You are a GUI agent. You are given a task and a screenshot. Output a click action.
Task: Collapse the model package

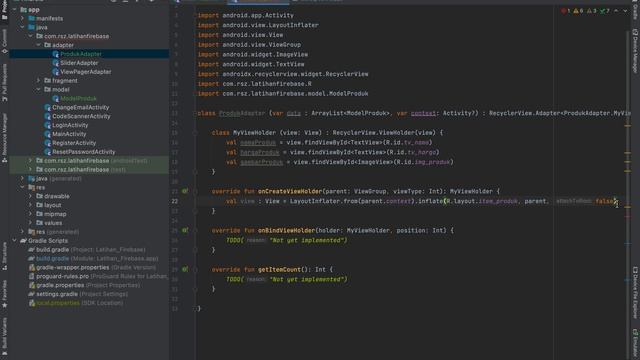coord(39,89)
